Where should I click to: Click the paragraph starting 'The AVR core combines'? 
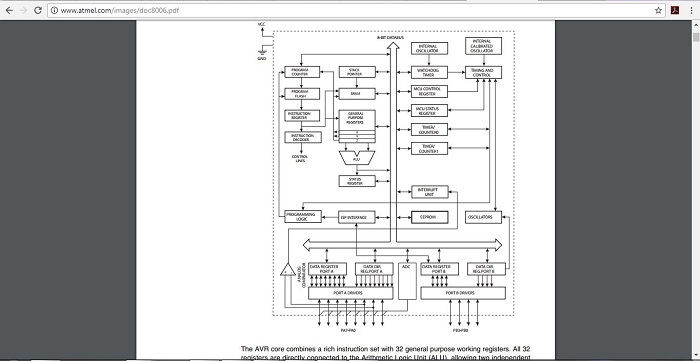click(x=386, y=353)
